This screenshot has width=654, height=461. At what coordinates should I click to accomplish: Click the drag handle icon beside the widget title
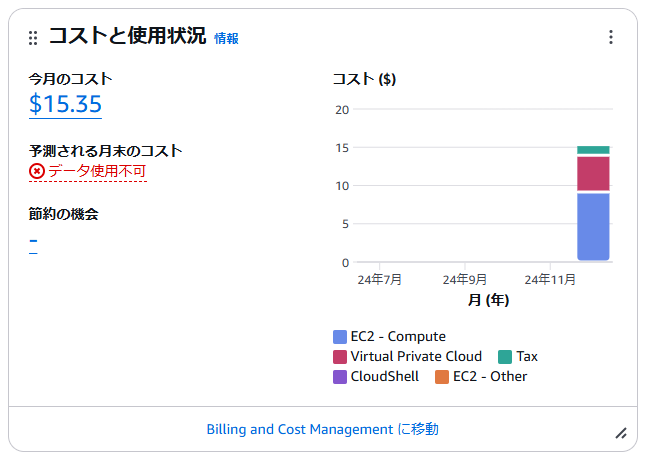(33, 38)
